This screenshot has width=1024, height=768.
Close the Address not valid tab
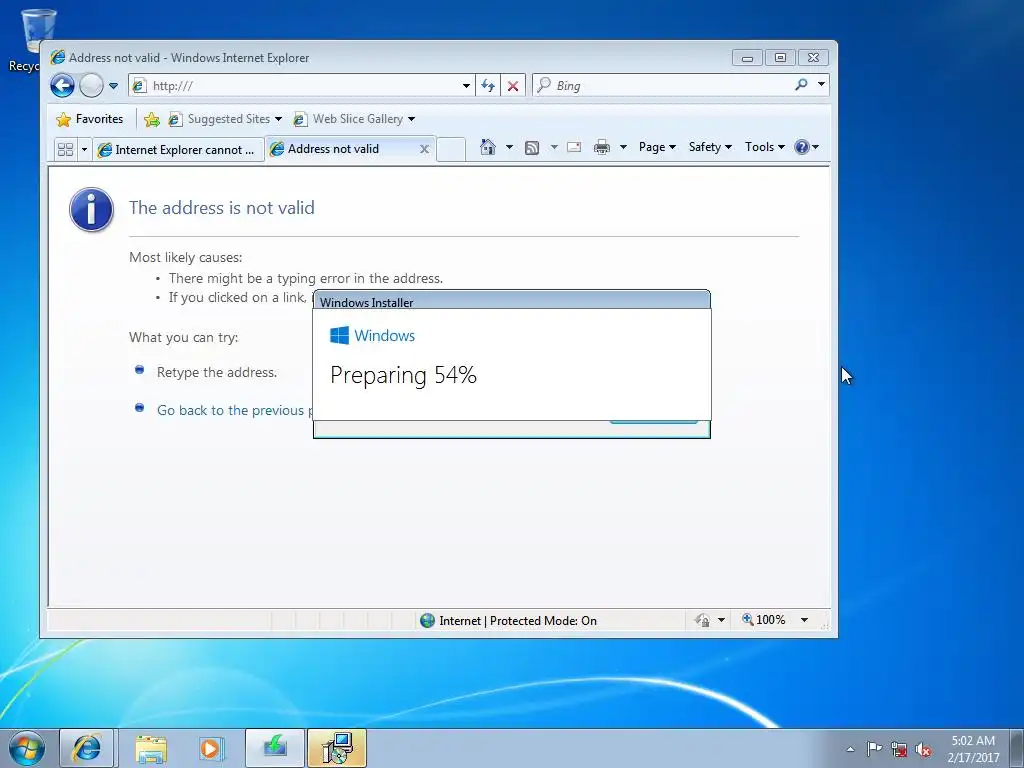point(424,149)
